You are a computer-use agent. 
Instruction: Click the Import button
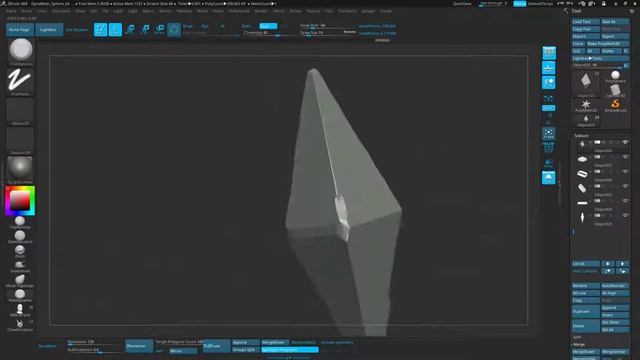point(586,36)
